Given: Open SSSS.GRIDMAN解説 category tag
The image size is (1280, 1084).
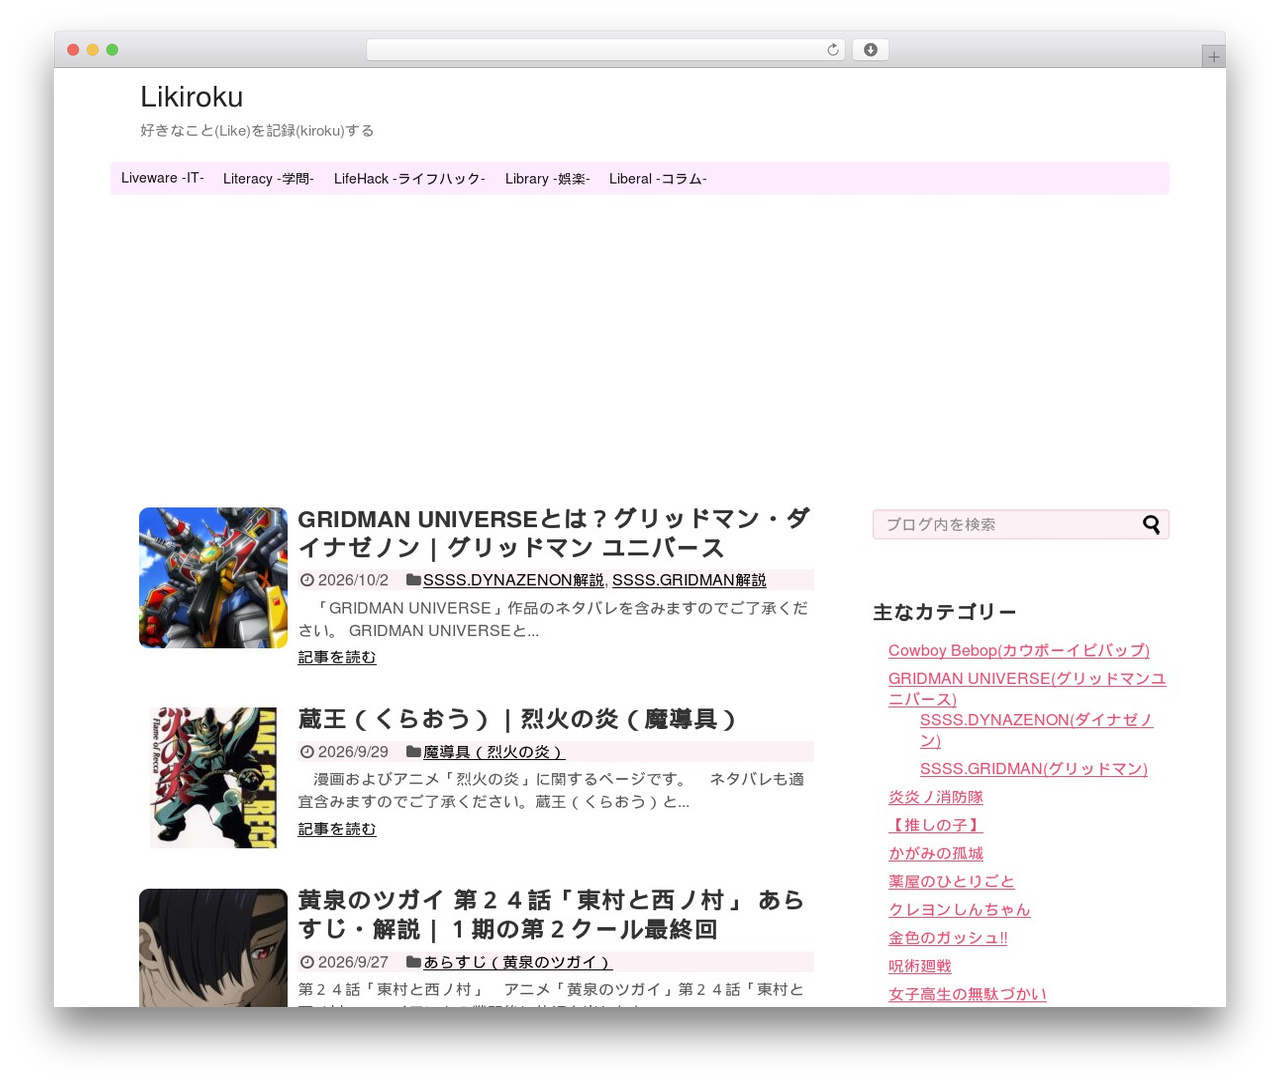Looking at the screenshot, I should 689,580.
